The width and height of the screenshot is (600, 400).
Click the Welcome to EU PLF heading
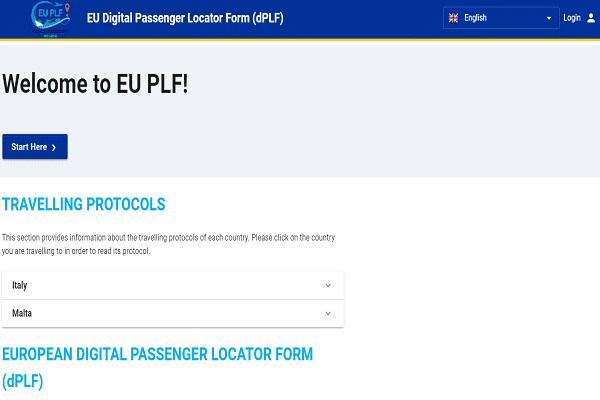95,84
